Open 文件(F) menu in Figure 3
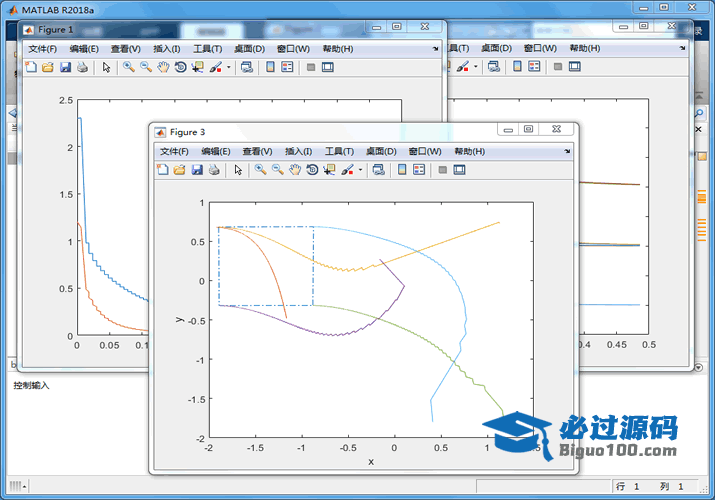 point(174,151)
